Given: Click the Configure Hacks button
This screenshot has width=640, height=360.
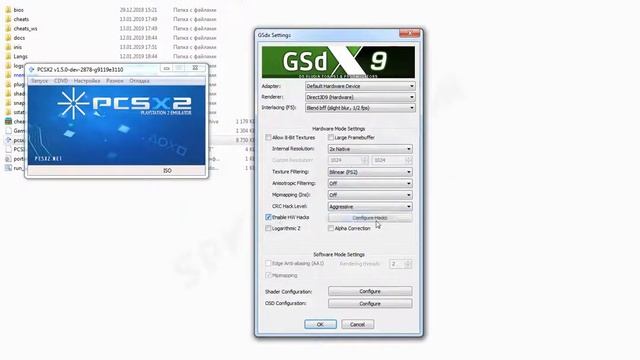Looking at the screenshot, I should 370,218.
